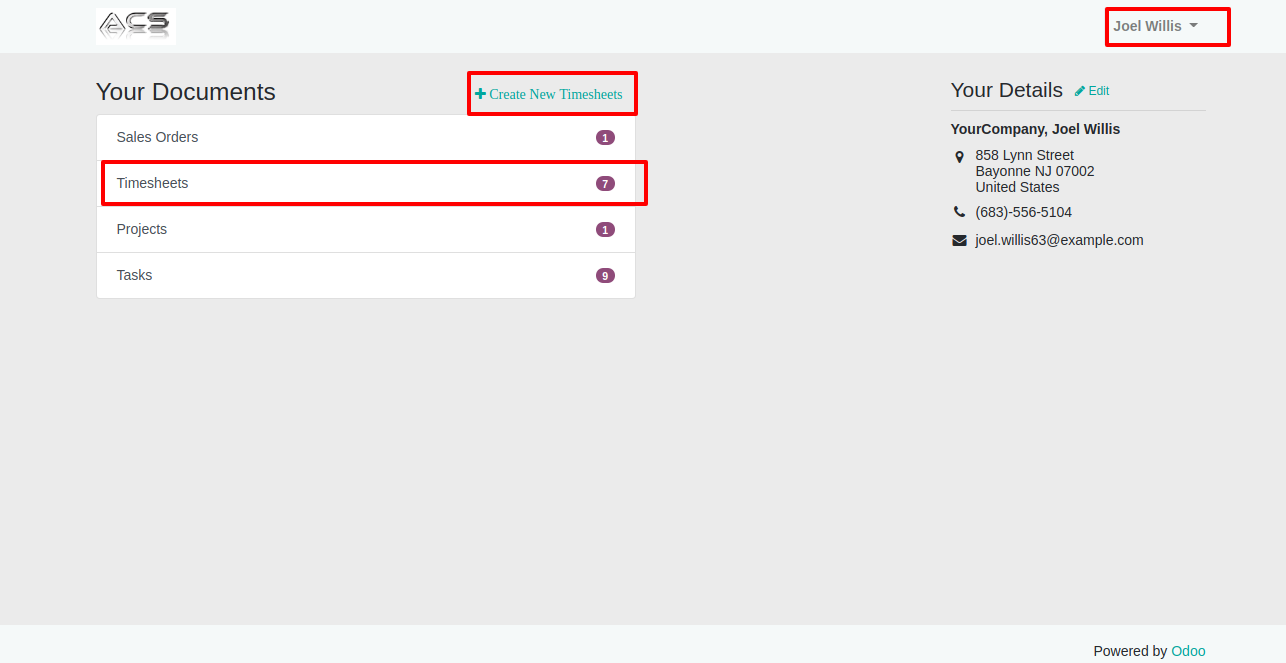The width and height of the screenshot is (1286, 663).
Task: Open the Timesheets documents row
Action: (366, 184)
